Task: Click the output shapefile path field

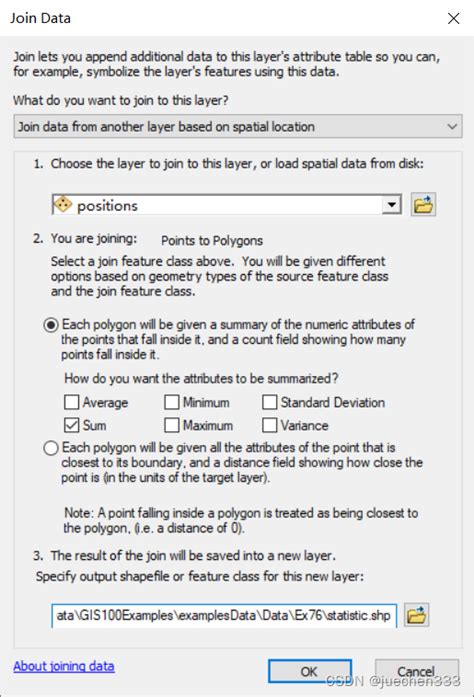Action: point(224,615)
